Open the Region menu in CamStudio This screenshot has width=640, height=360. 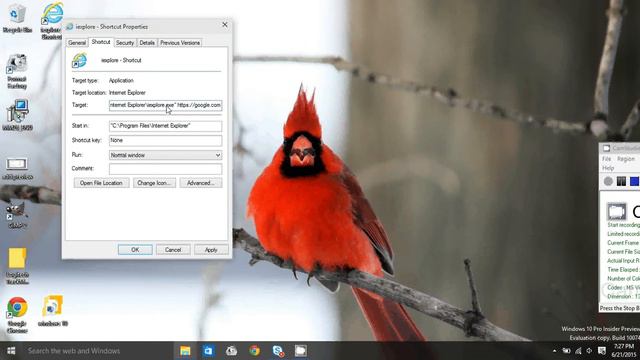[626, 159]
